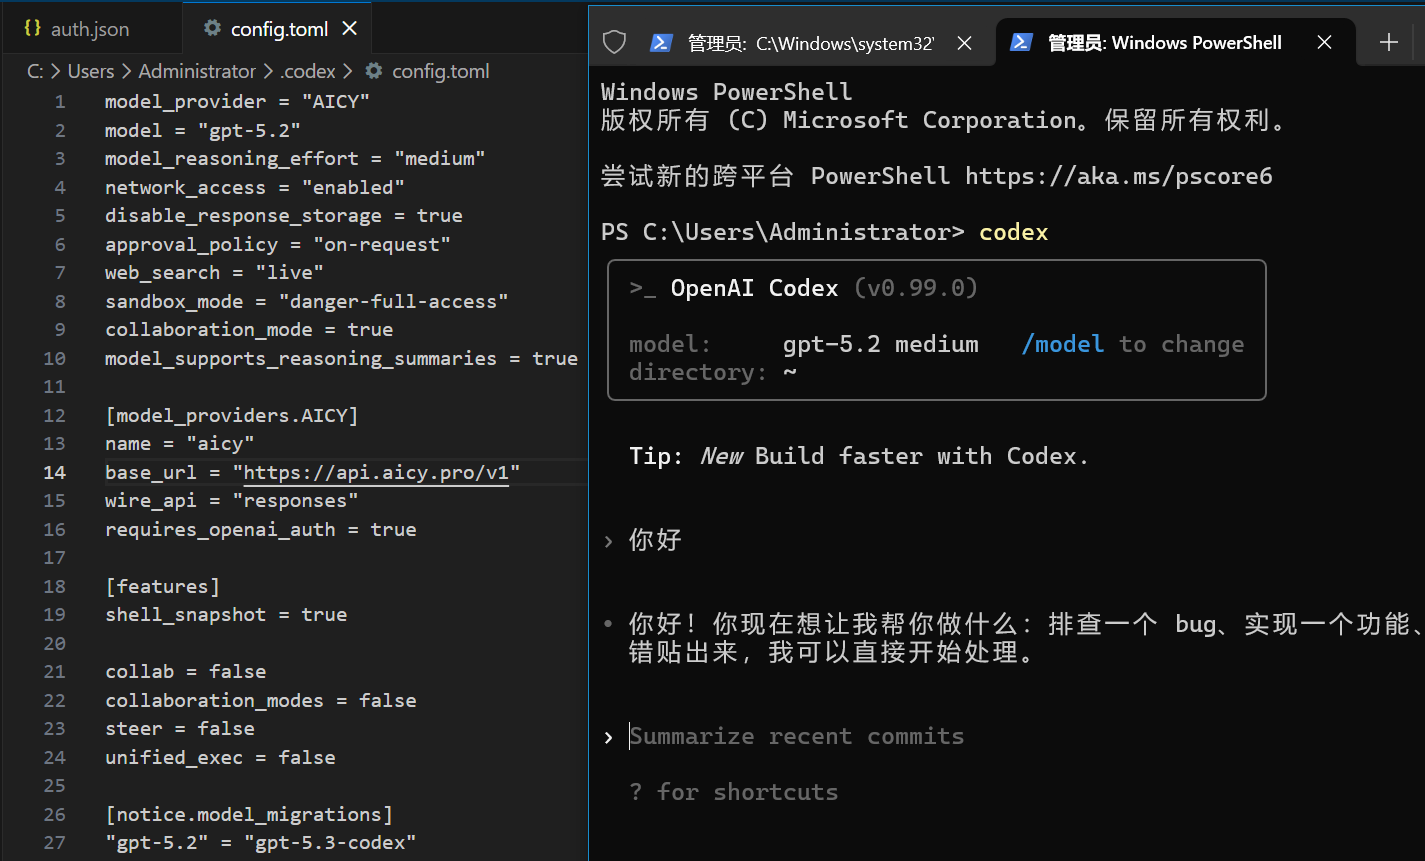This screenshot has width=1425, height=861.
Task: Click the https://aka.ms/pscore6 link
Action: coord(1118,176)
